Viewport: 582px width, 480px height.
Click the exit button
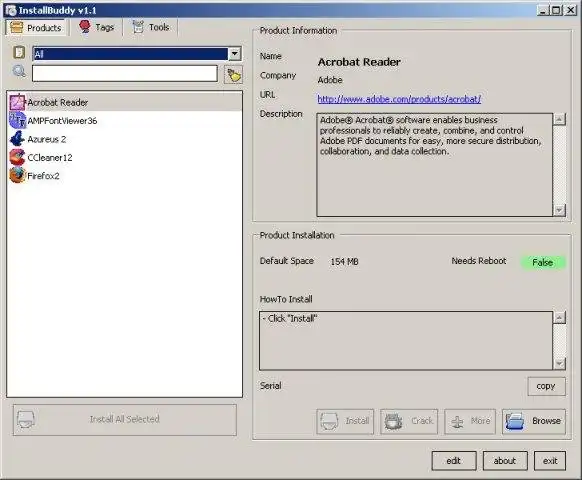pos(550,461)
